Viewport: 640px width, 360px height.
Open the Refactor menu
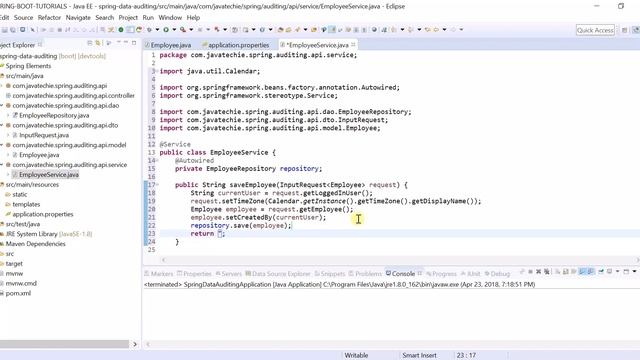[49, 18]
